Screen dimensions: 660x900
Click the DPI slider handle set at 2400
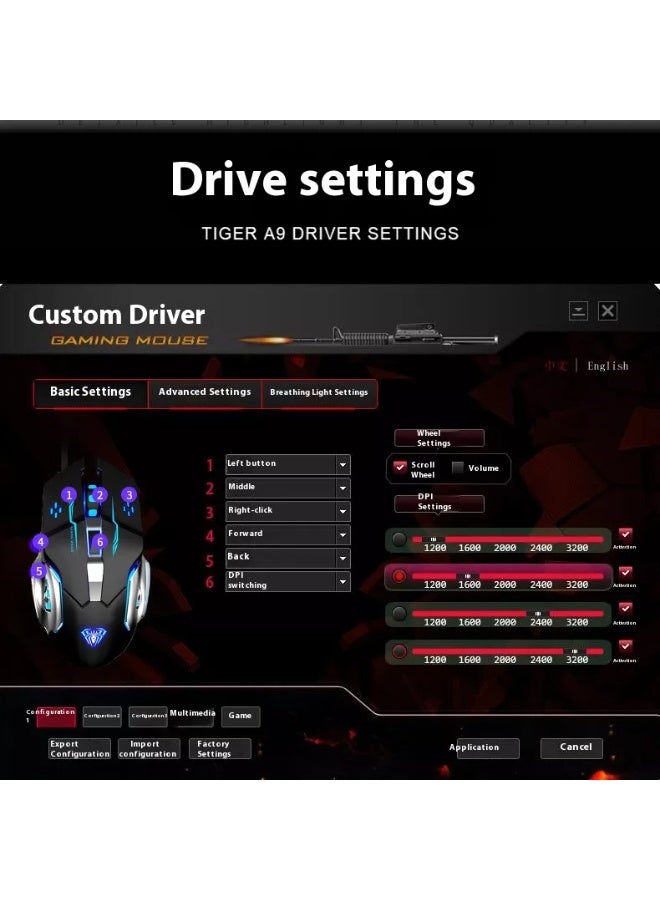[x=538, y=614]
